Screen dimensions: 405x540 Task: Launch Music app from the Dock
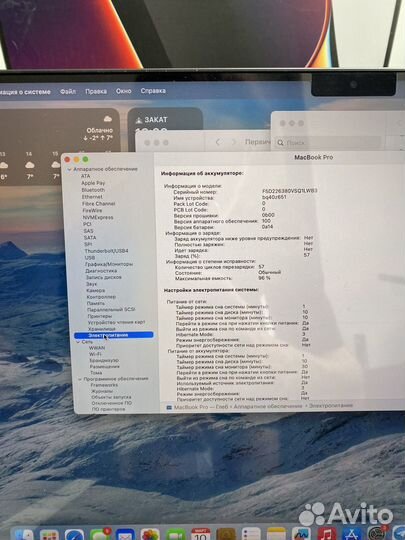click(327, 534)
